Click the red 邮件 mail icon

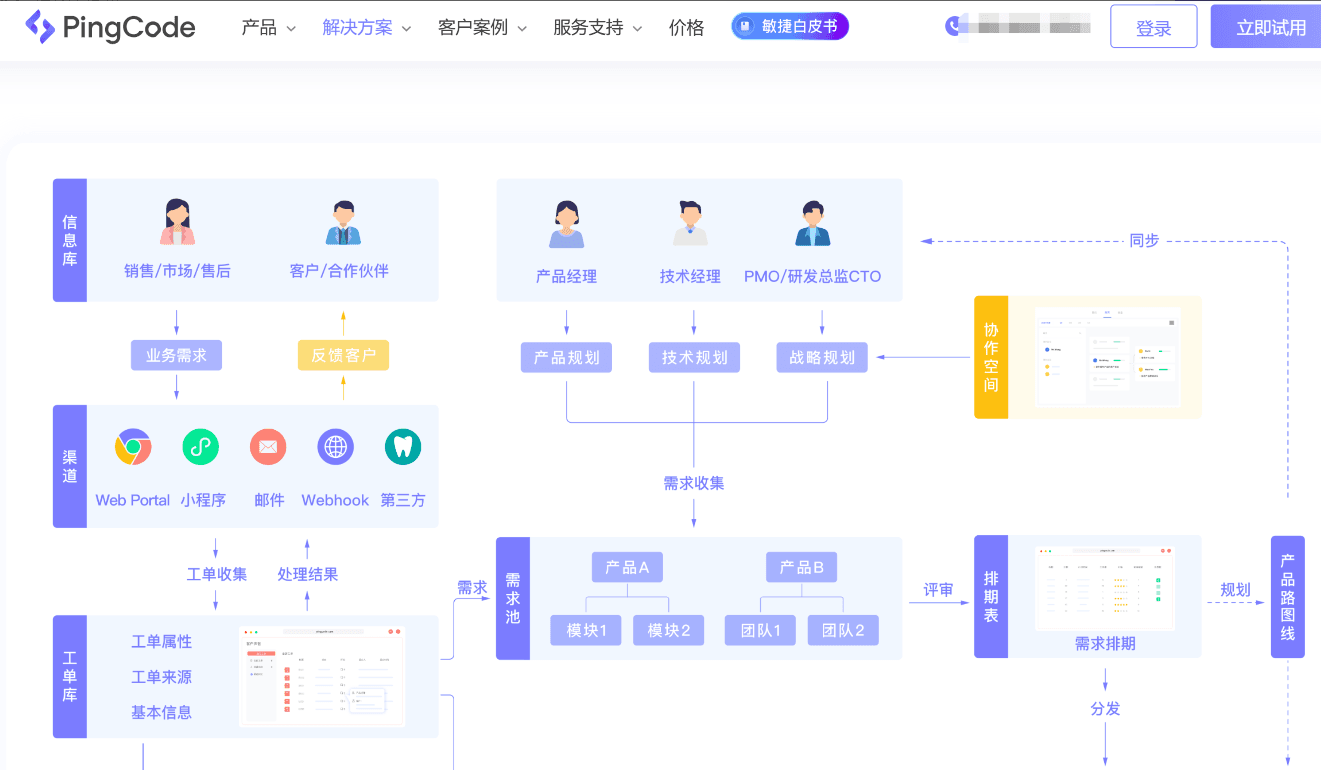pyautogui.click(x=268, y=446)
